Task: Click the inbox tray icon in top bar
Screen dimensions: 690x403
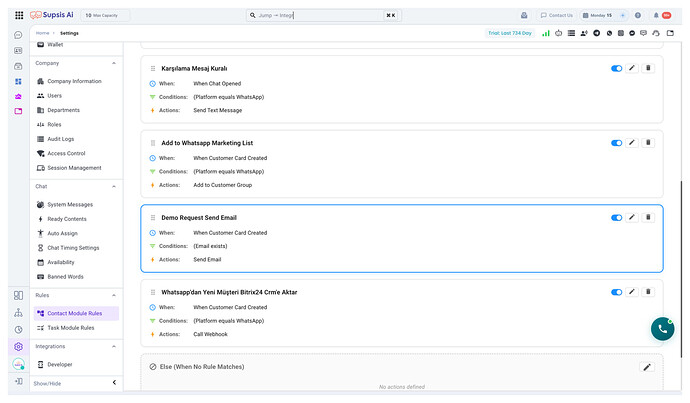Action: coord(524,15)
